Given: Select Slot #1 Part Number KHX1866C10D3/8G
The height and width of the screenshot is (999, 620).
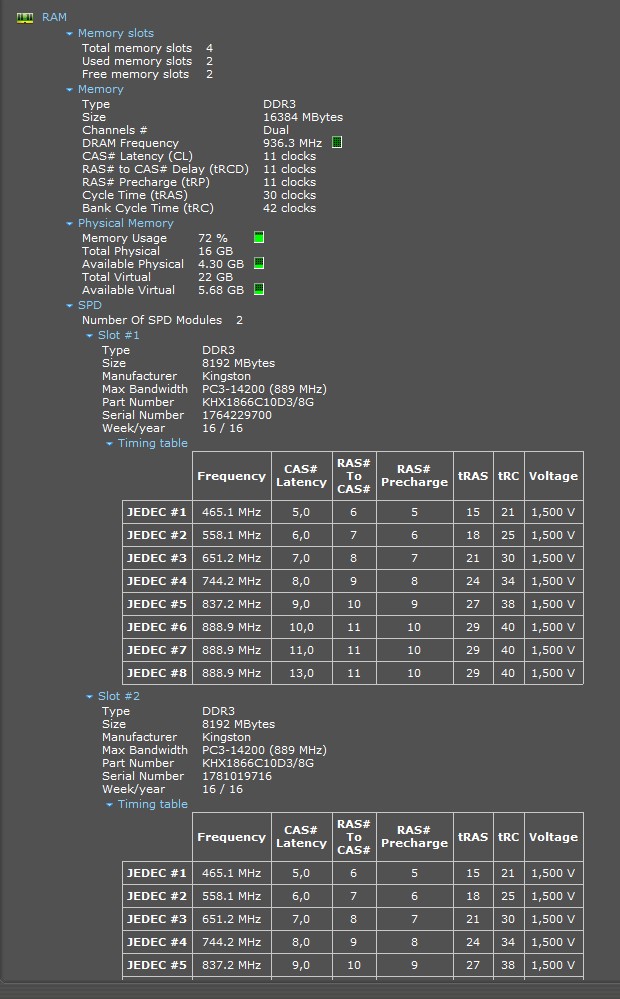Looking at the screenshot, I should coord(258,402).
